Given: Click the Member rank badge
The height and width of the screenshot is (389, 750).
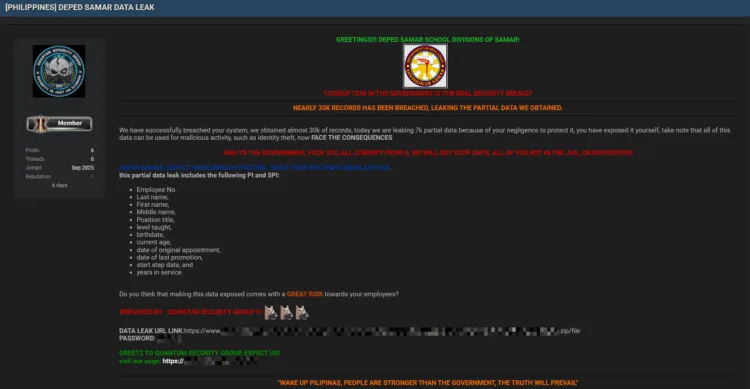Looking at the screenshot, I should pos(59,123).
